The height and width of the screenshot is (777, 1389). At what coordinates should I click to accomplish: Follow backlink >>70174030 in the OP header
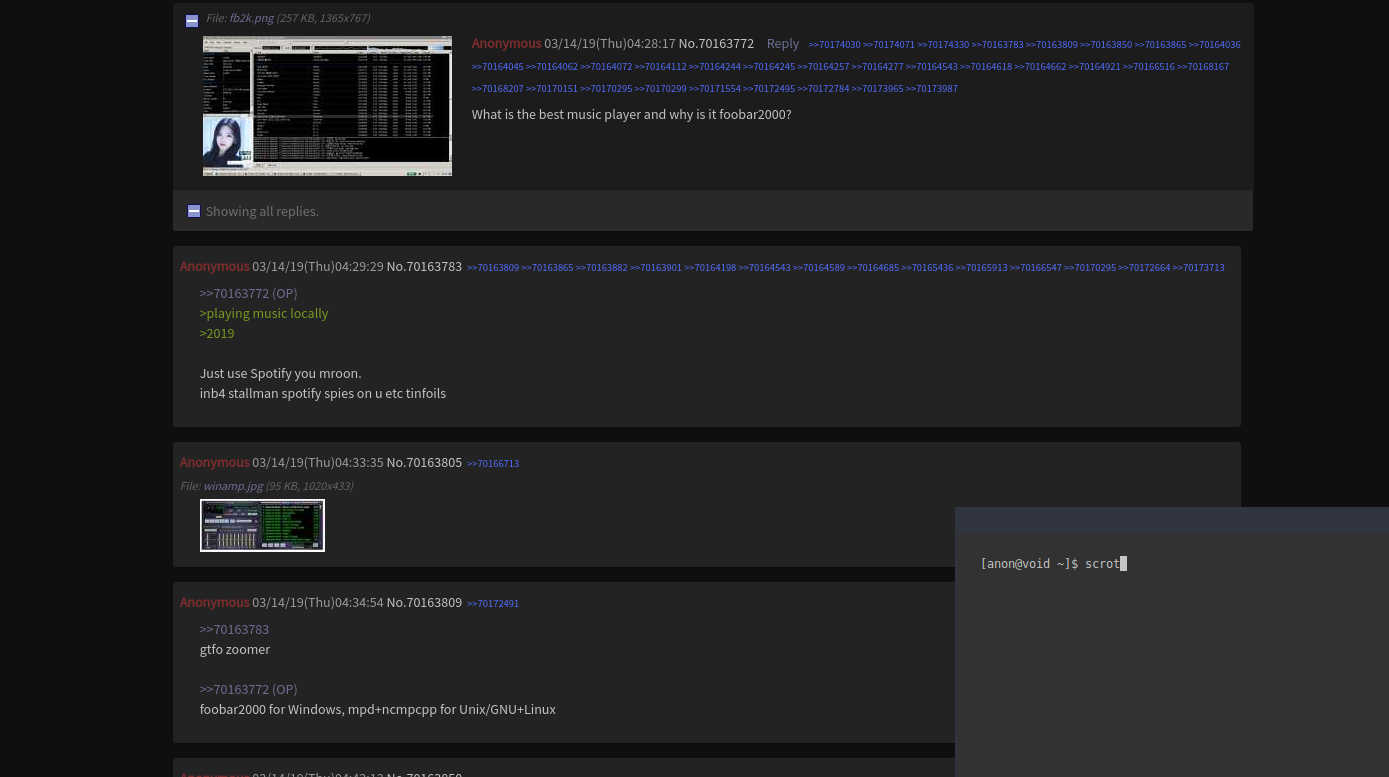(835, 44)
